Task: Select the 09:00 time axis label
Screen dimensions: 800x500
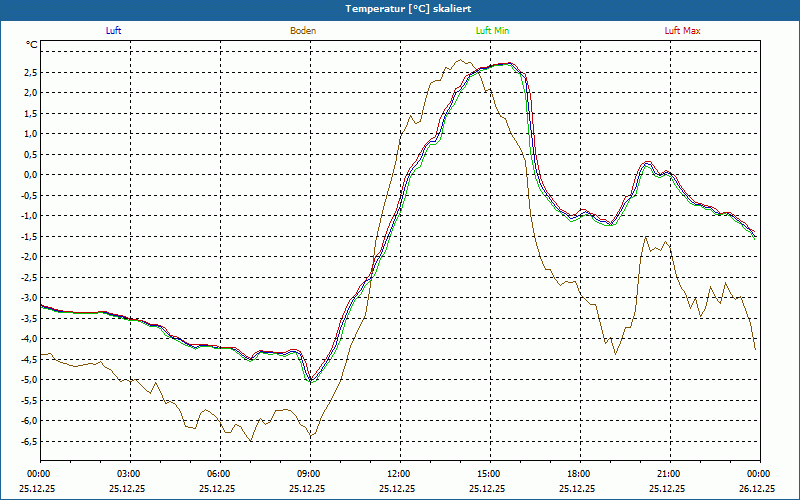Action: click(x=308, y=474)
